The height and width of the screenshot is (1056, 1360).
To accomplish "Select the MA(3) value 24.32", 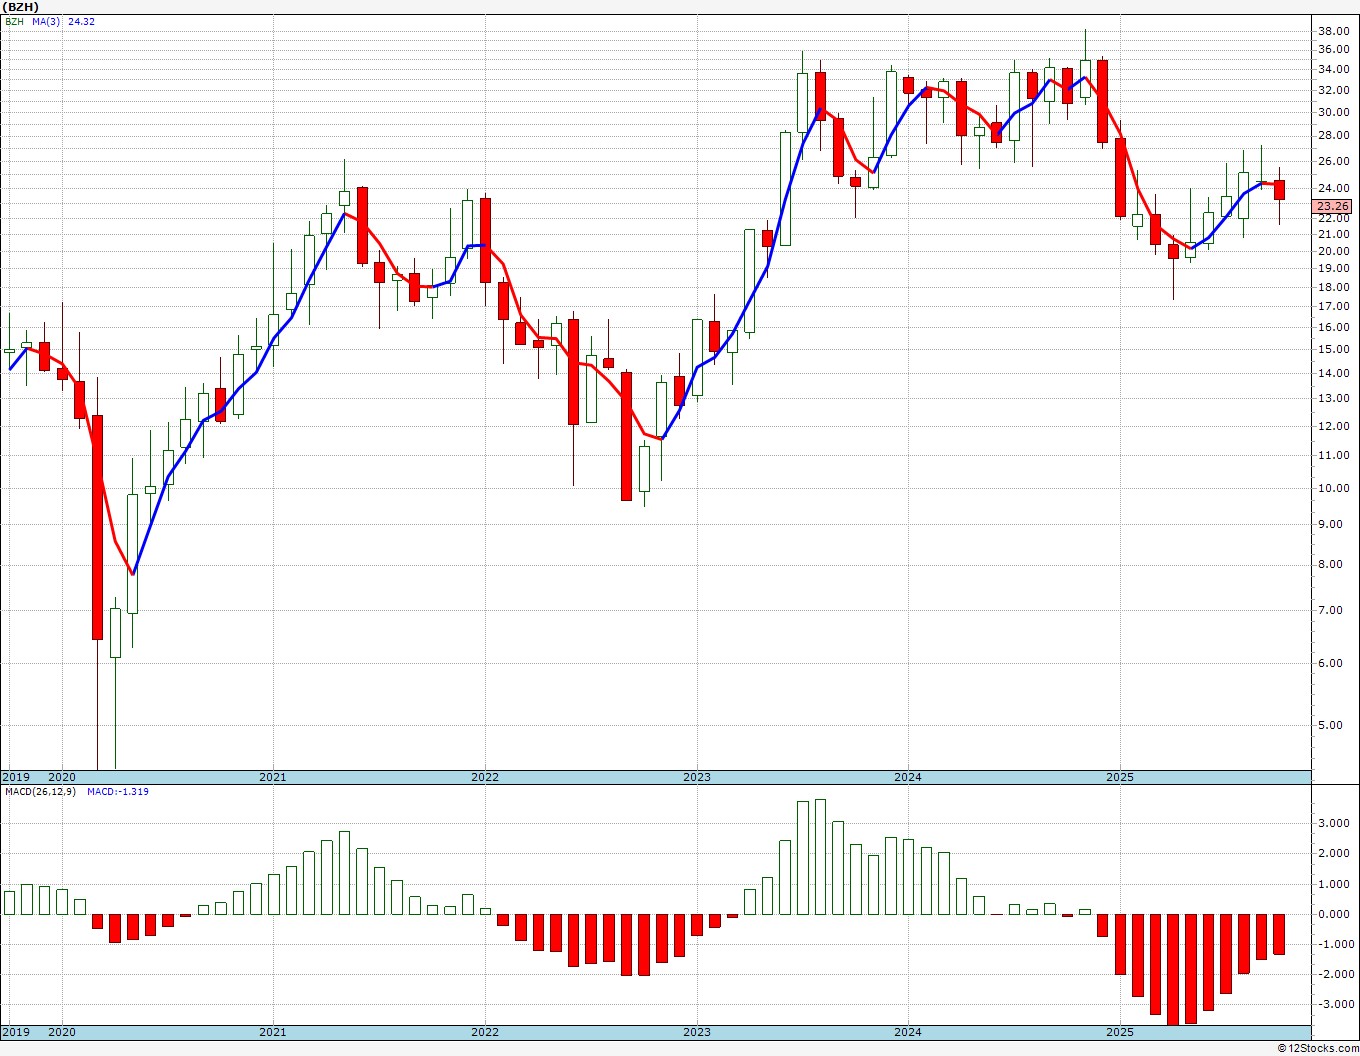I will click(82, 21).
